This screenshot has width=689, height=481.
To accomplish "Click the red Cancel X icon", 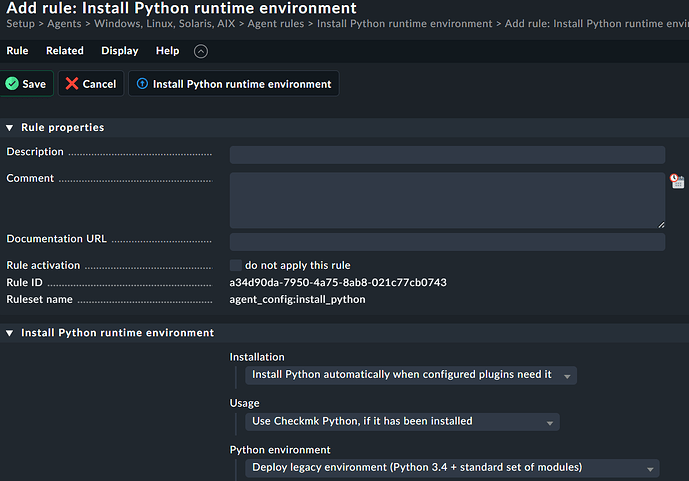I will pyautogui.click(x=72, y=84).
